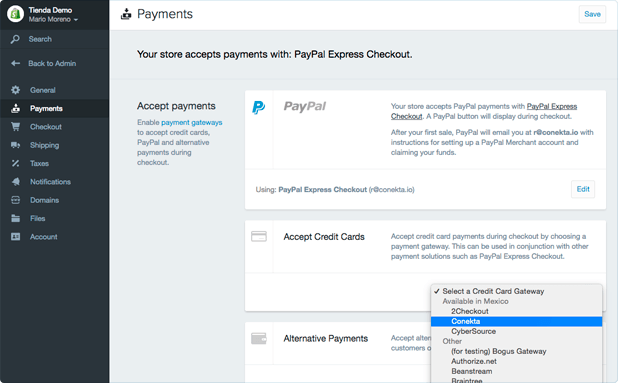Expand the Mario Moreno account dropdown
The width and height of the screenshot is (618, 383).
coord(53,19)
